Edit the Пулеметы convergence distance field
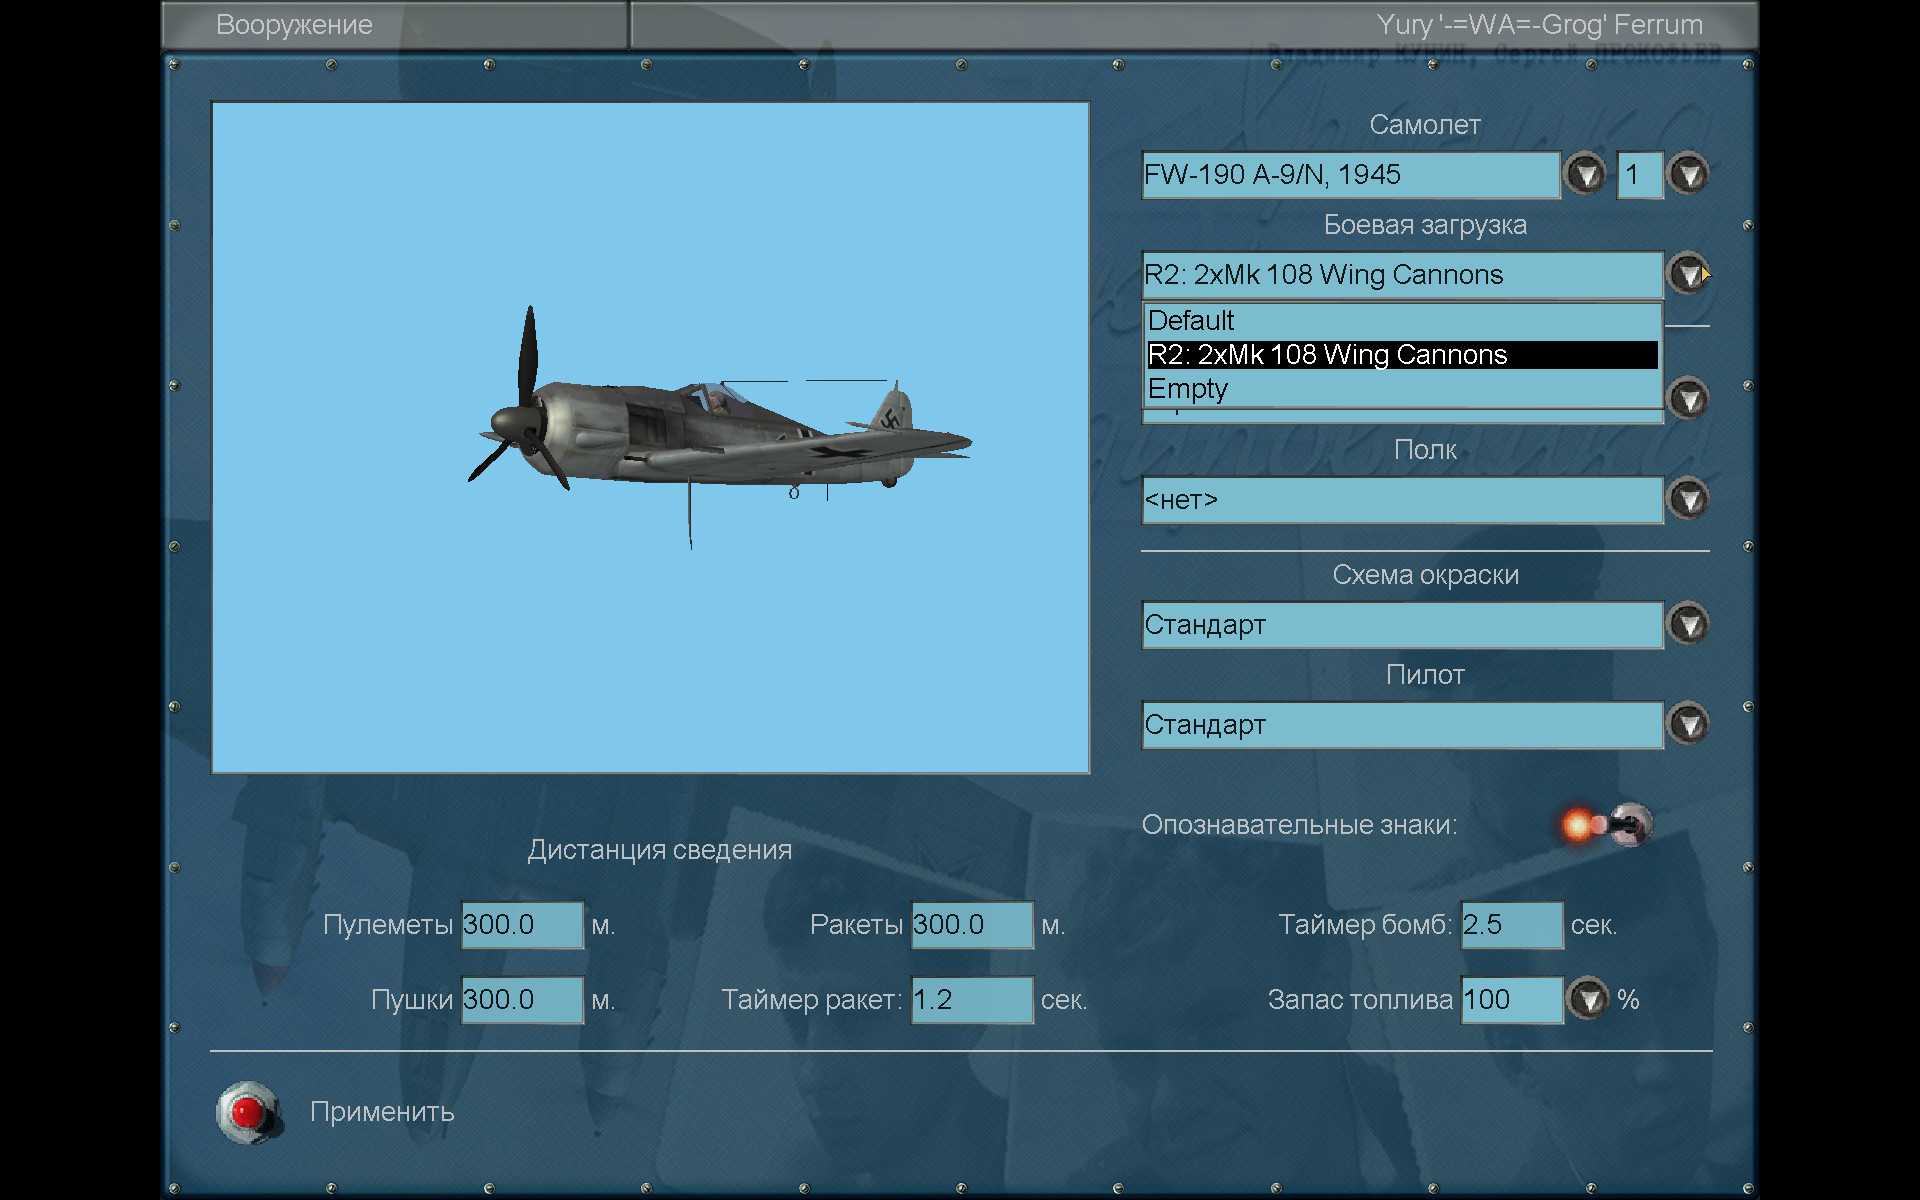The width and height of the screenshot is (1920, 1200). [x=521, y=925]
